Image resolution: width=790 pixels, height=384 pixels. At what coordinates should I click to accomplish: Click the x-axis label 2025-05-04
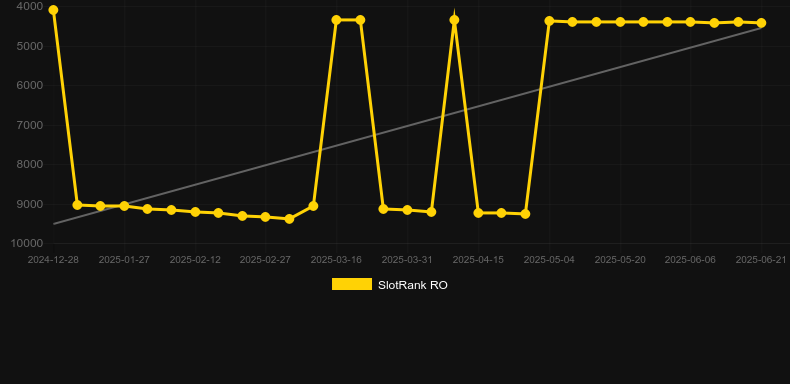click(x=549, y=260)
